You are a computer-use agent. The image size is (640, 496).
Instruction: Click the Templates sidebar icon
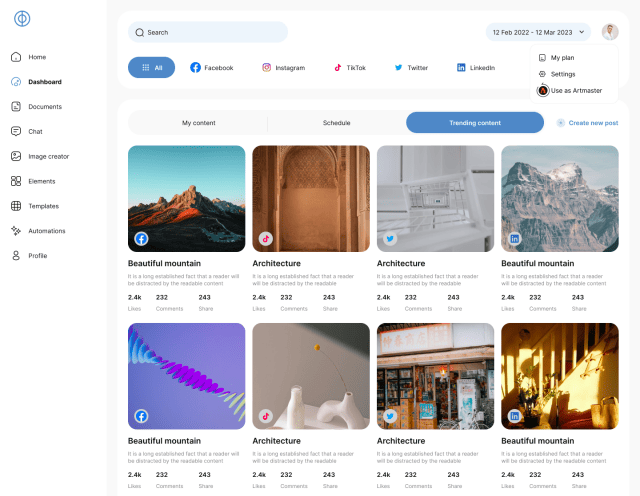point(16,206)
